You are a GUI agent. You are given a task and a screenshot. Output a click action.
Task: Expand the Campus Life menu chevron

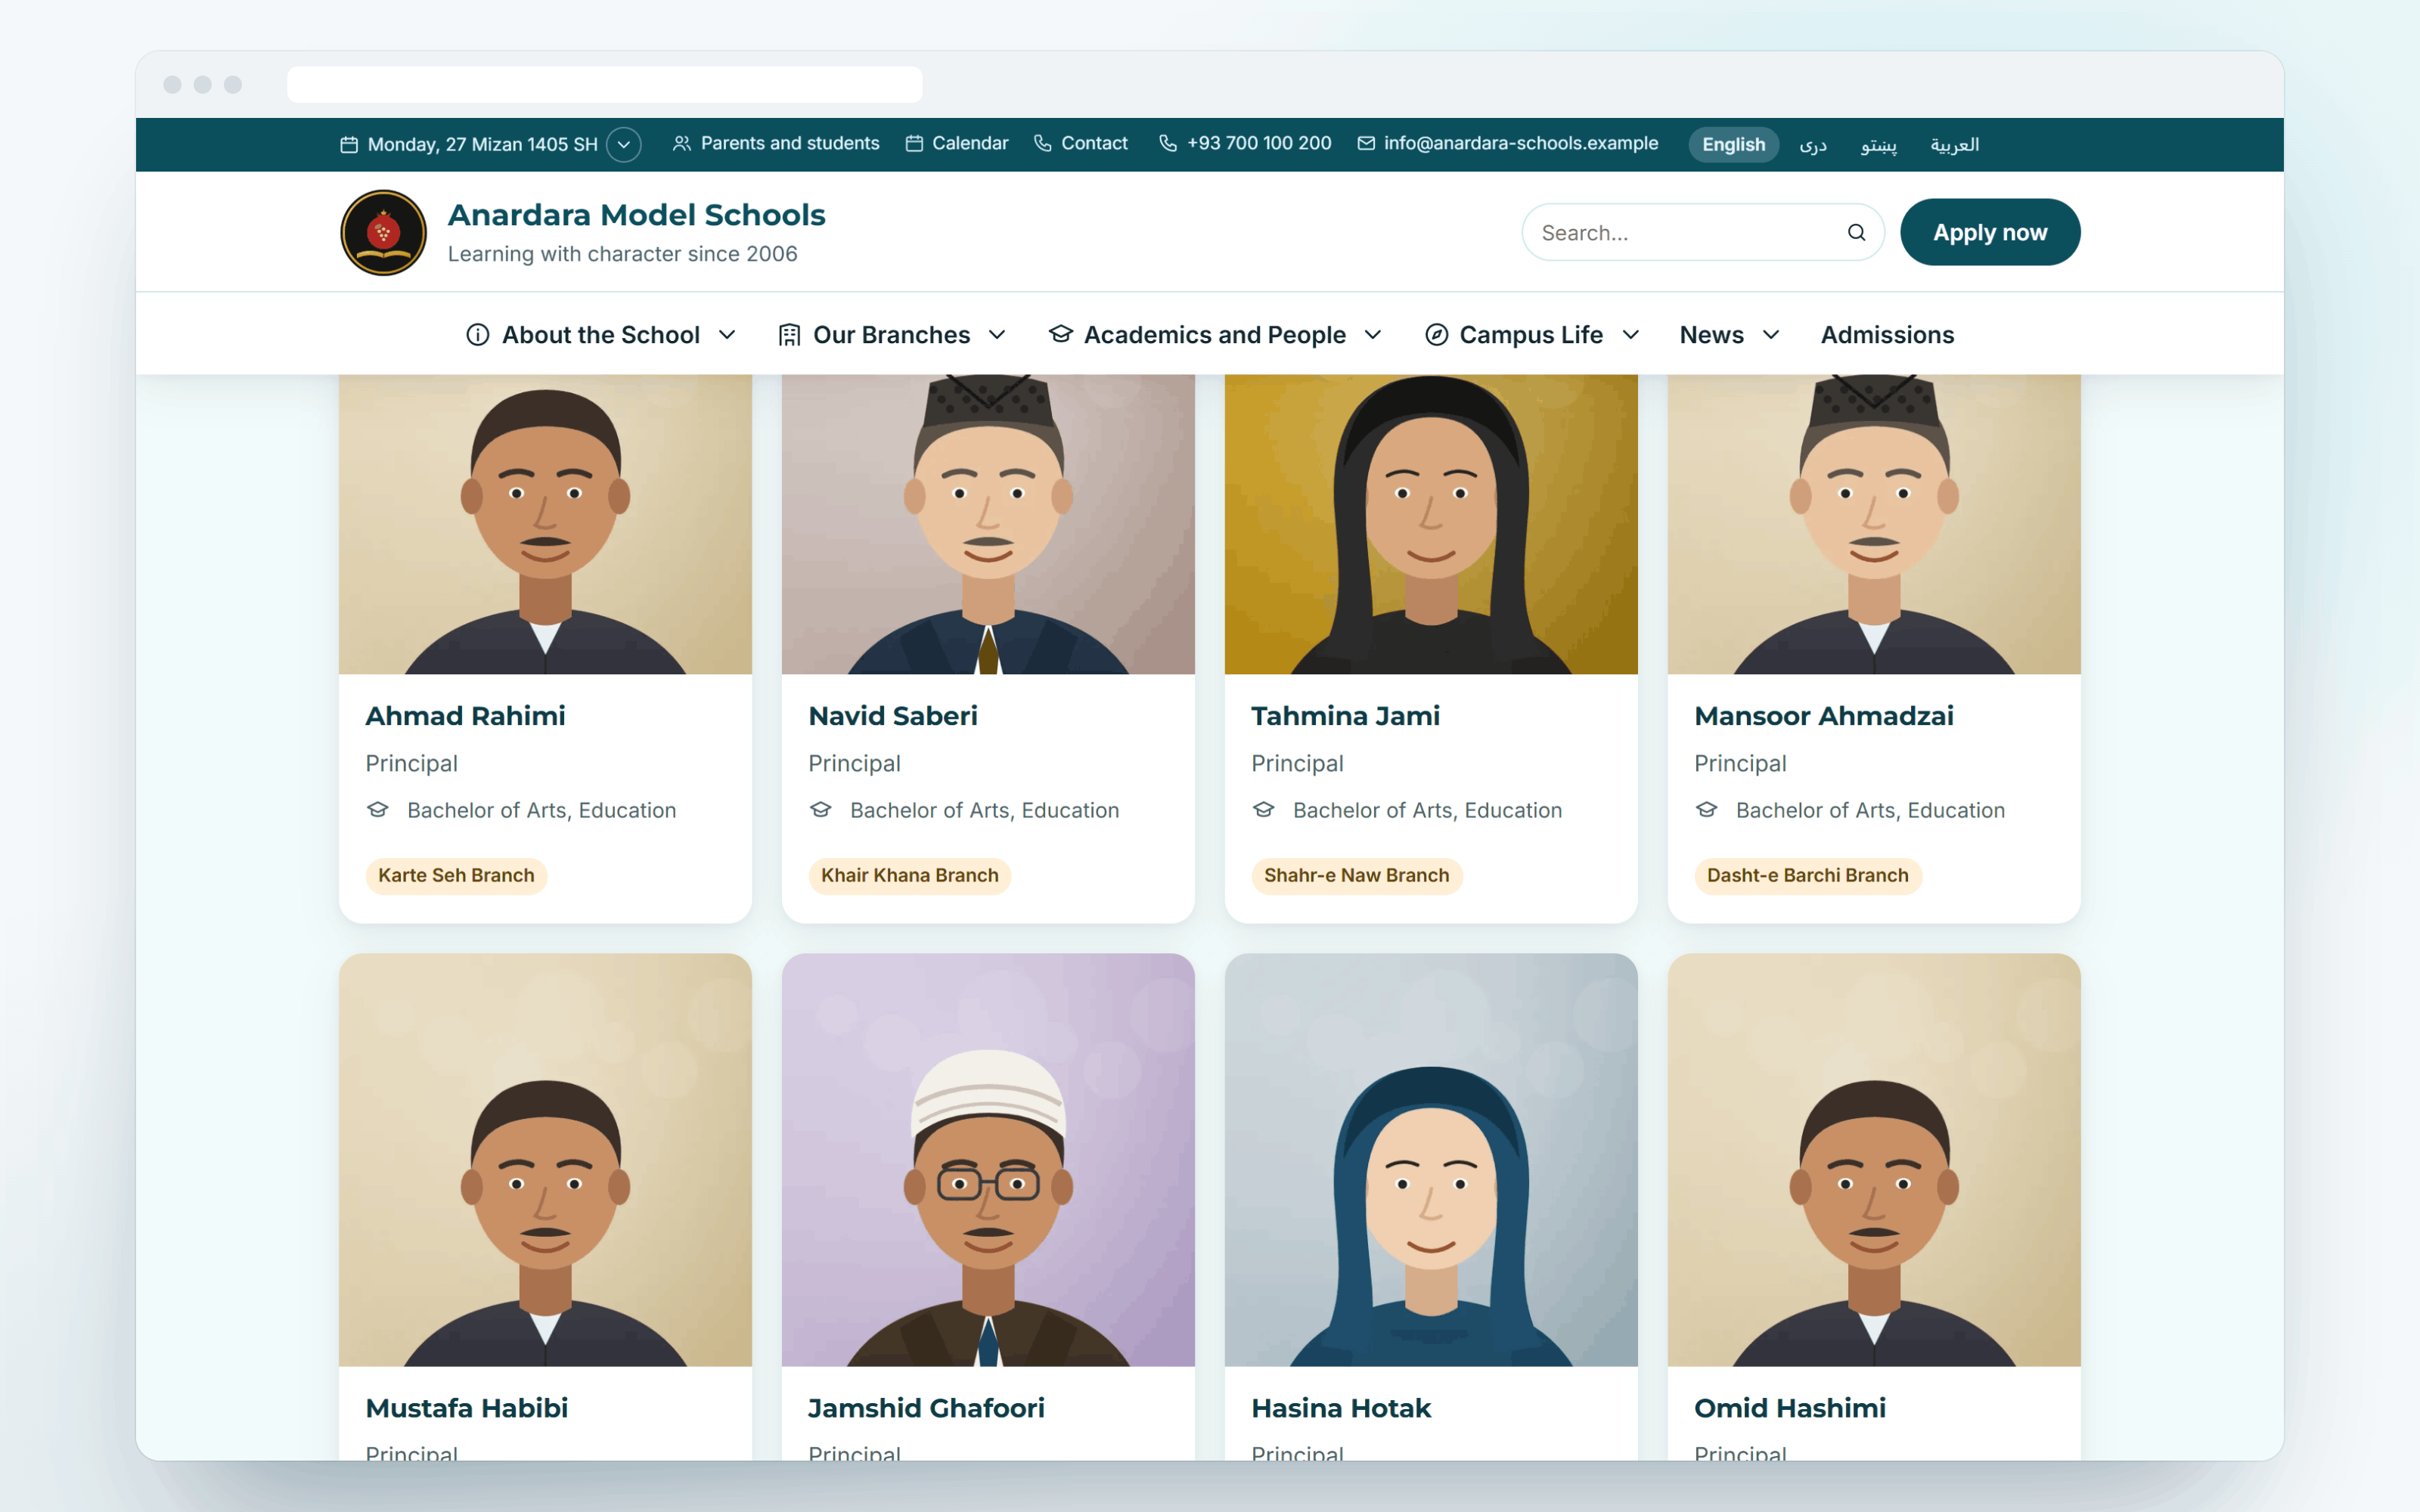[1631, 335]
